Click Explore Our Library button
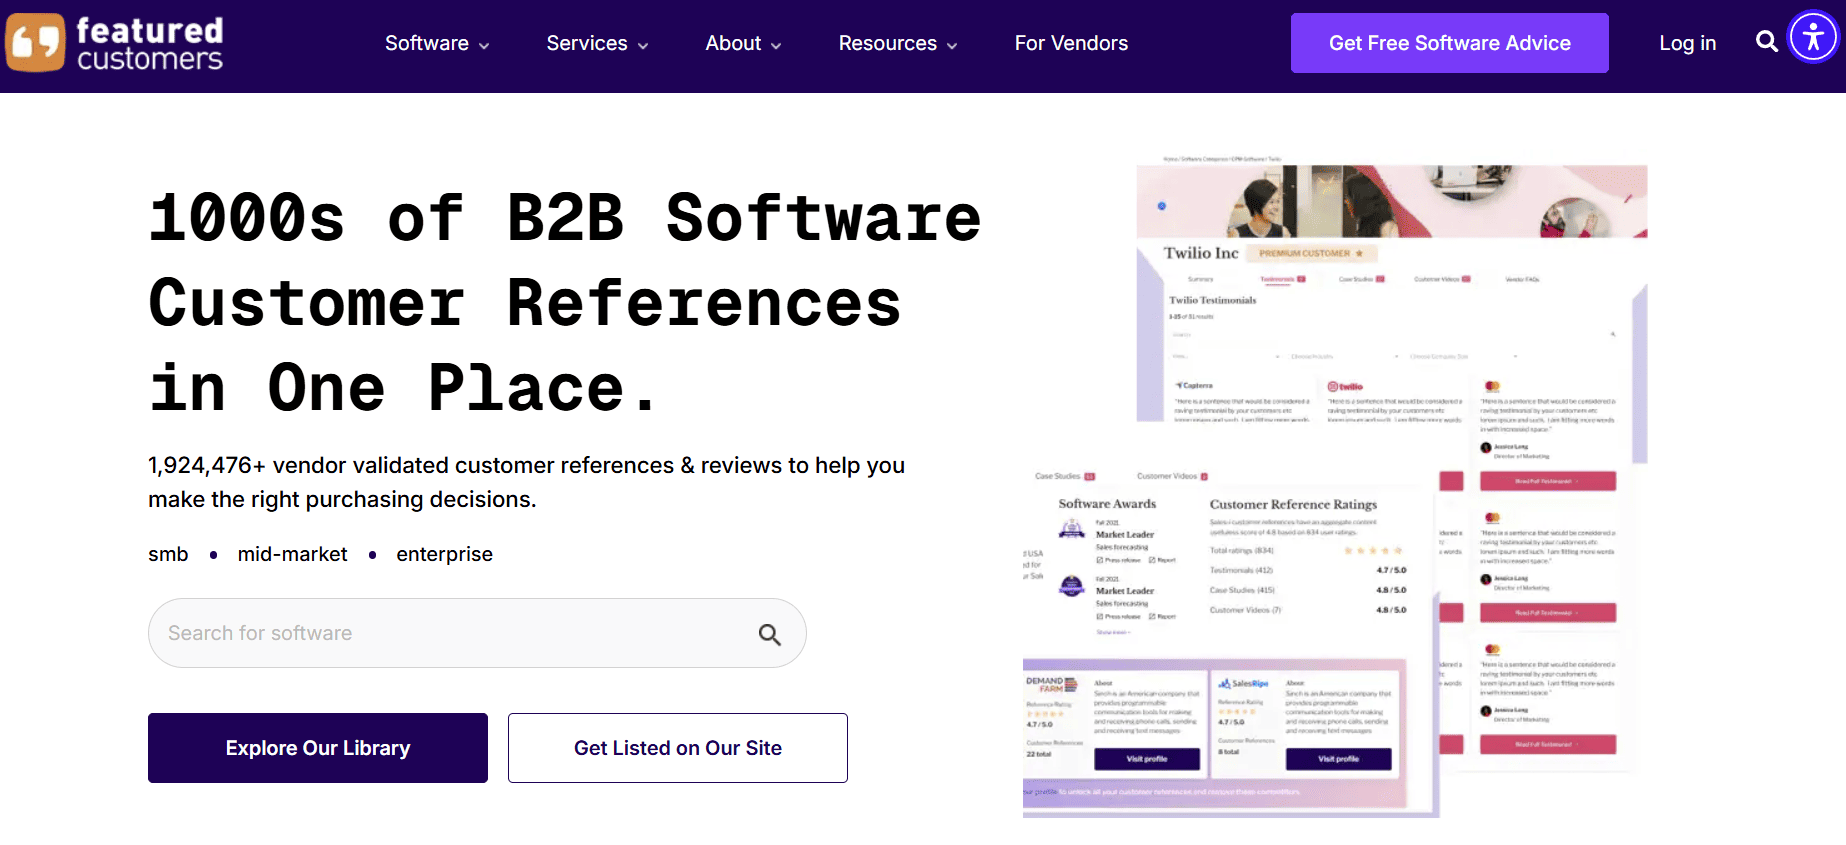This screenshot has height=845, width=1846. click(x=318, y=748)
